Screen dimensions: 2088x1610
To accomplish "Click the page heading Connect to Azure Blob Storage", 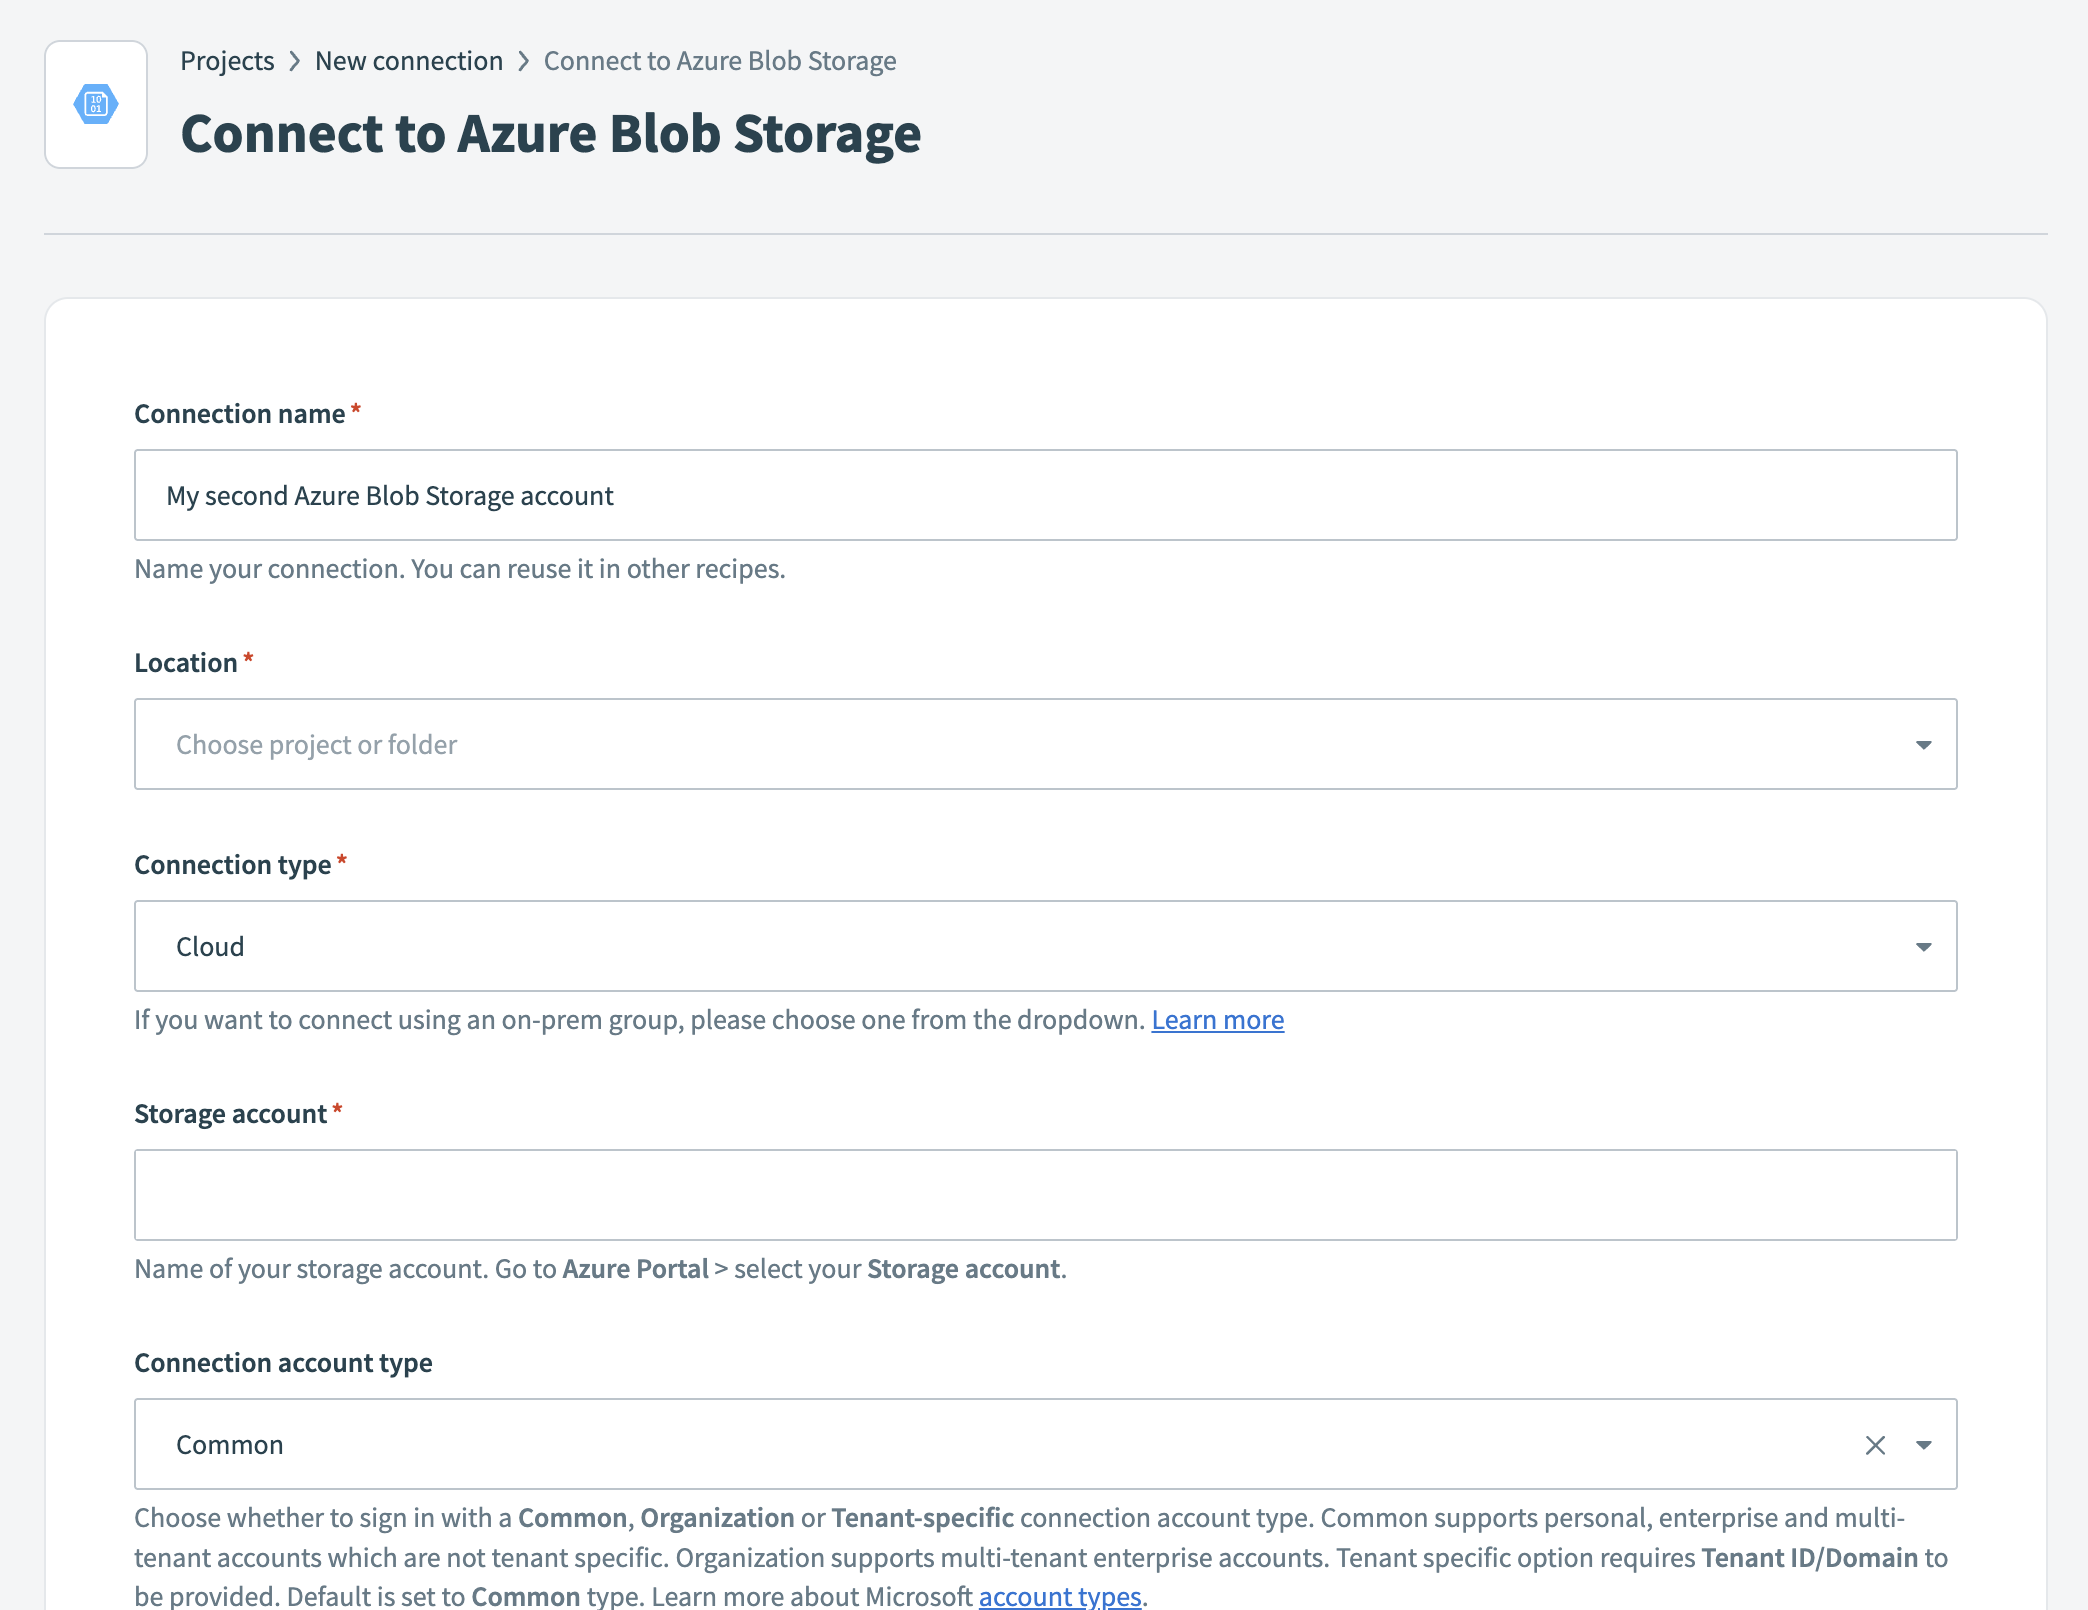I will [551, 134].
